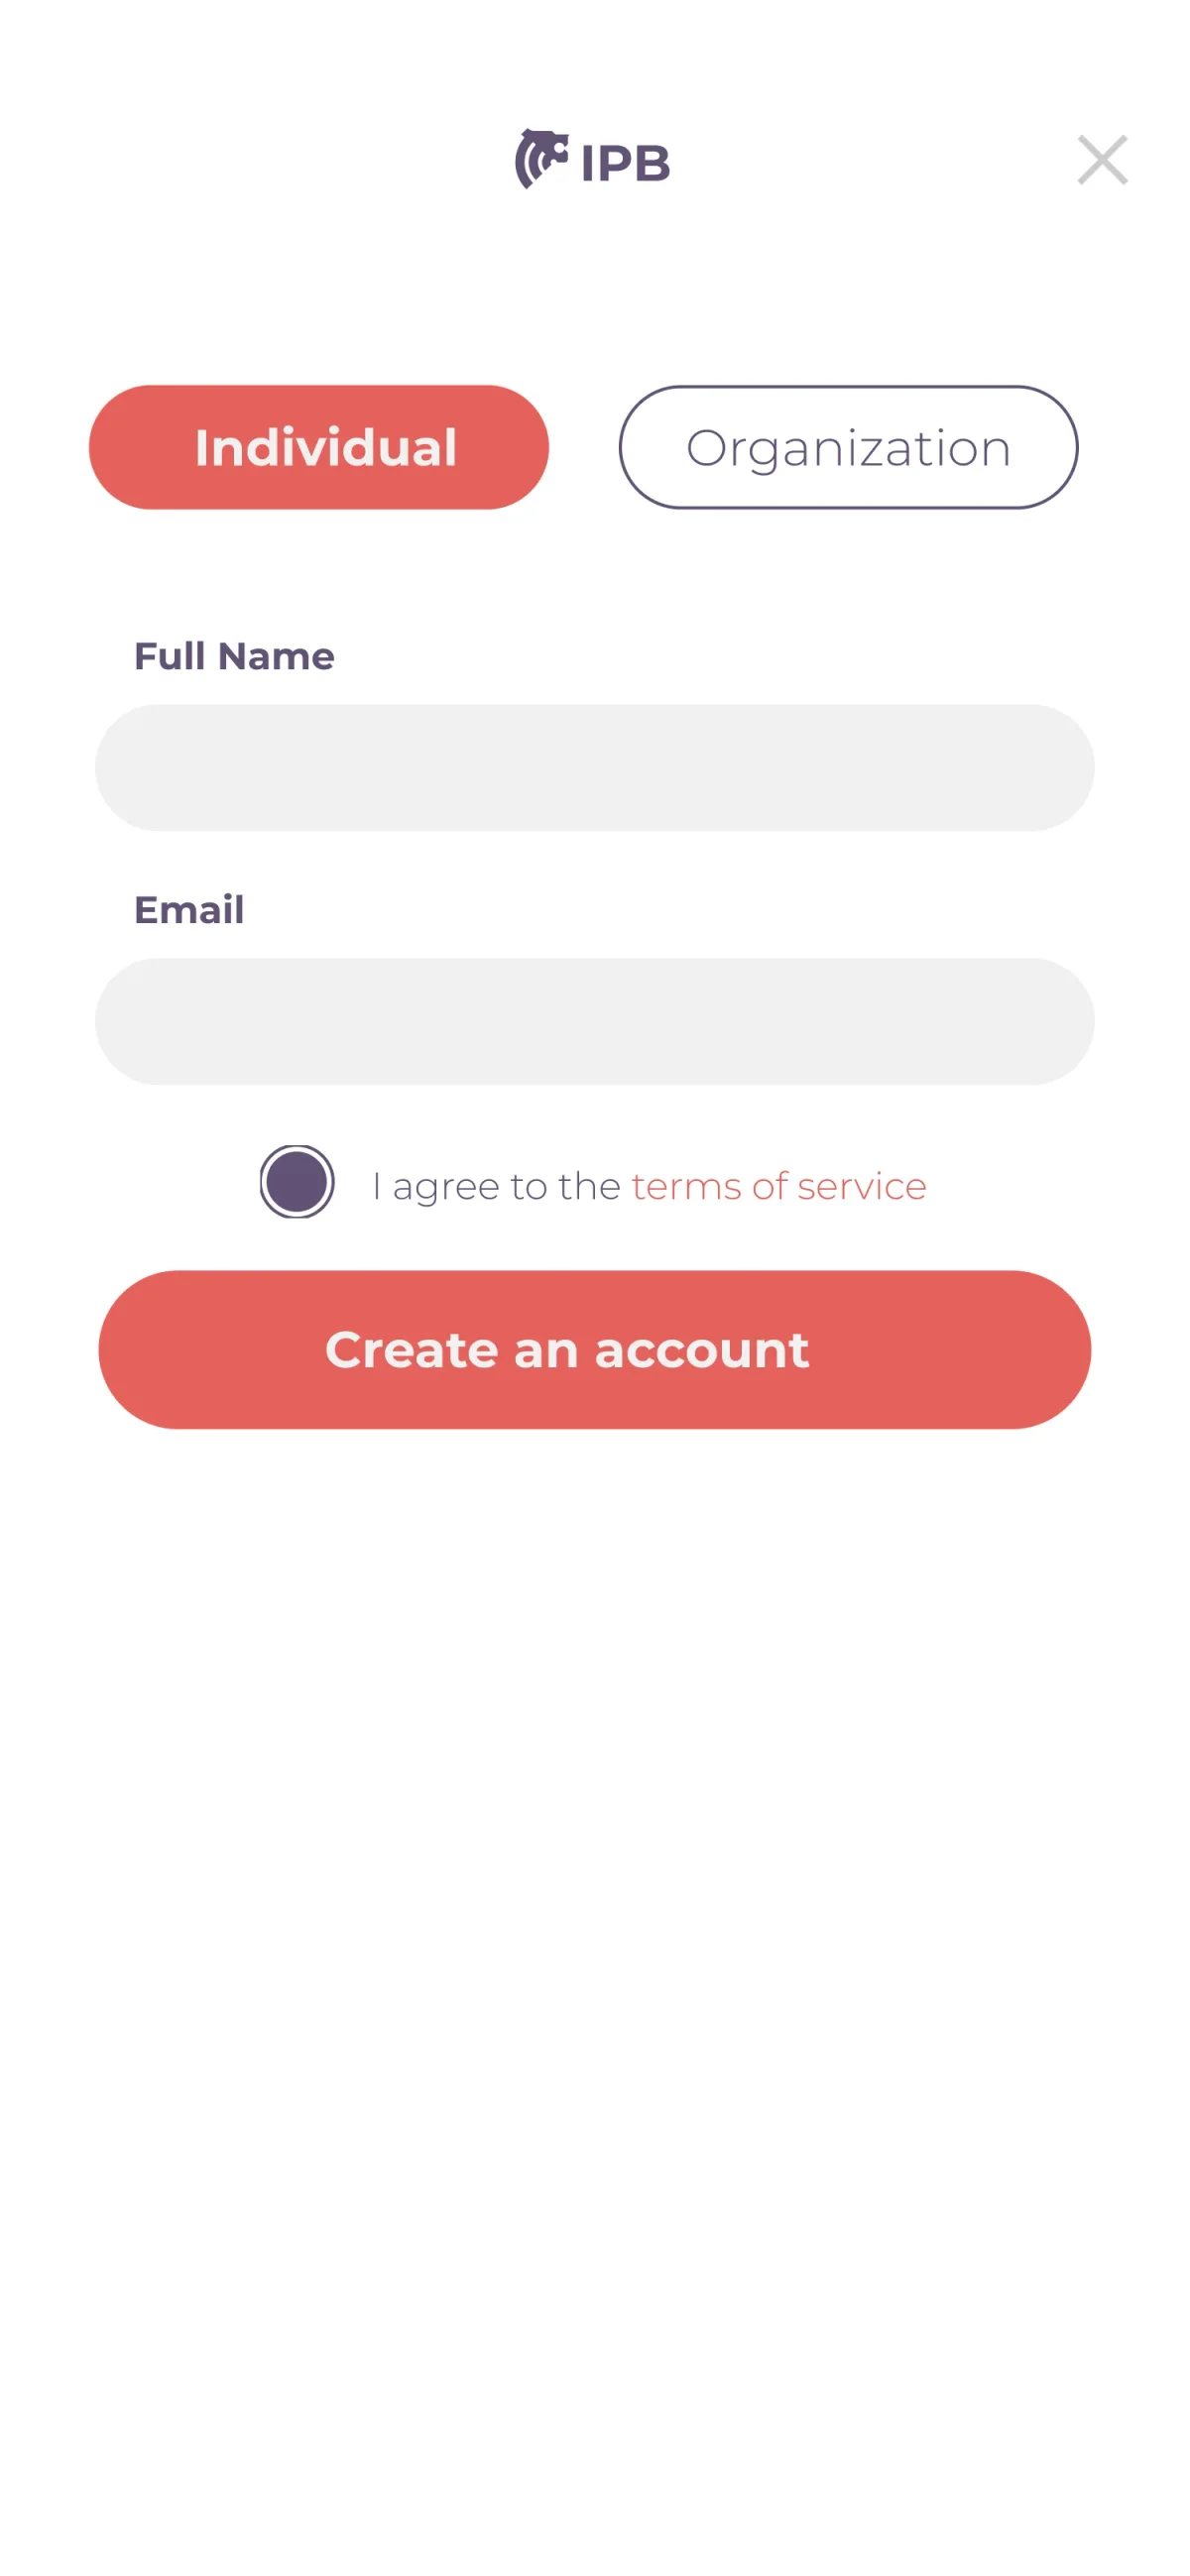
Task: Click the Full Name label
Action: pyautogui.click(x=234, y=656)
